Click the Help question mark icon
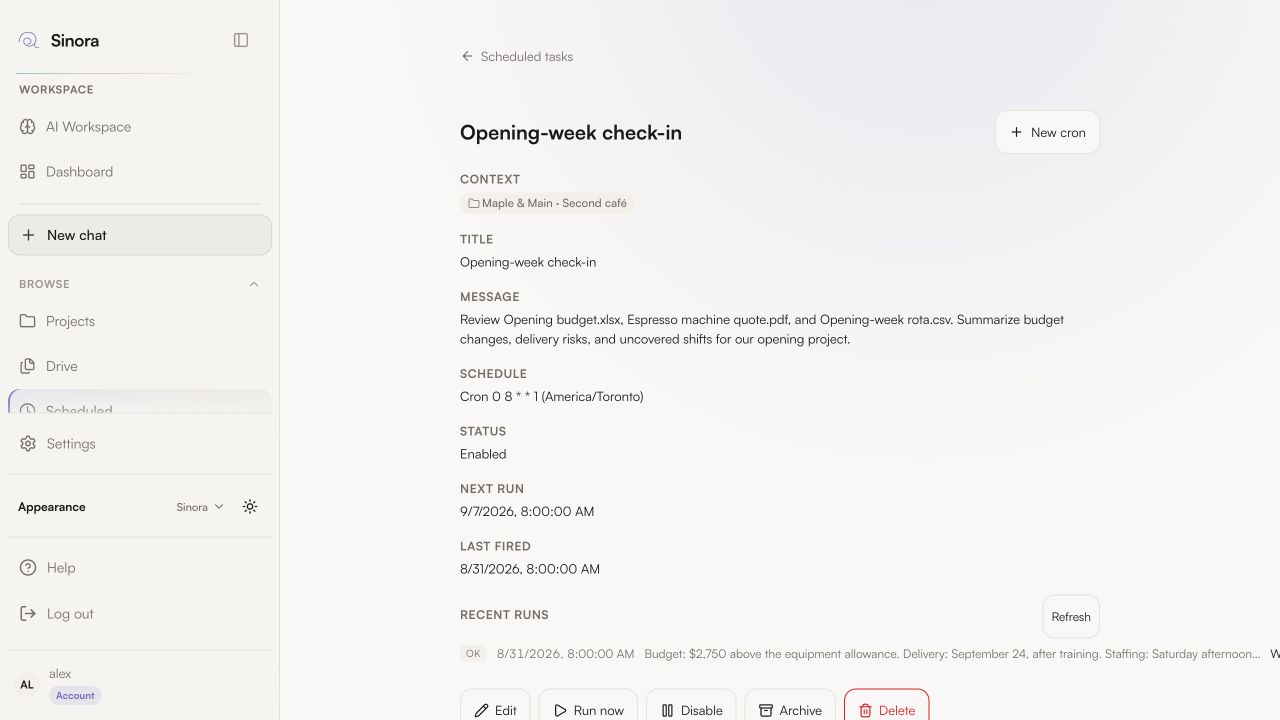 coord(28,568)
